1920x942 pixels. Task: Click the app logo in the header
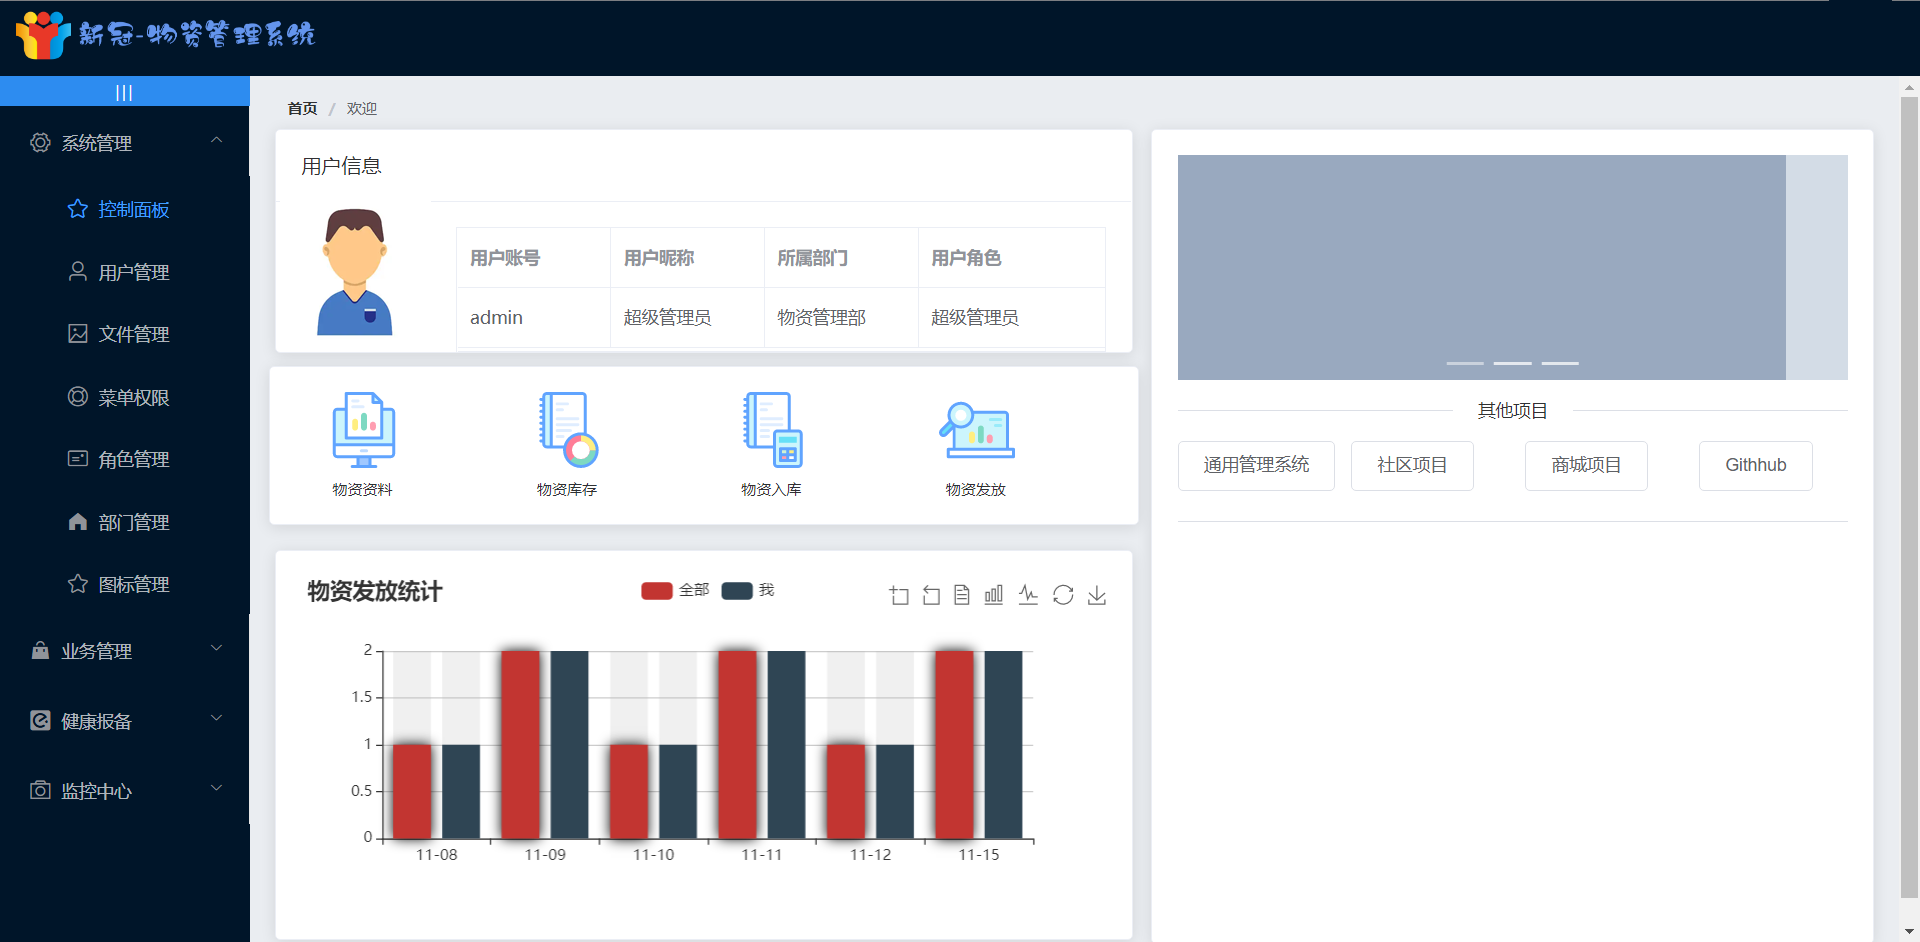[x=44, y=35]
